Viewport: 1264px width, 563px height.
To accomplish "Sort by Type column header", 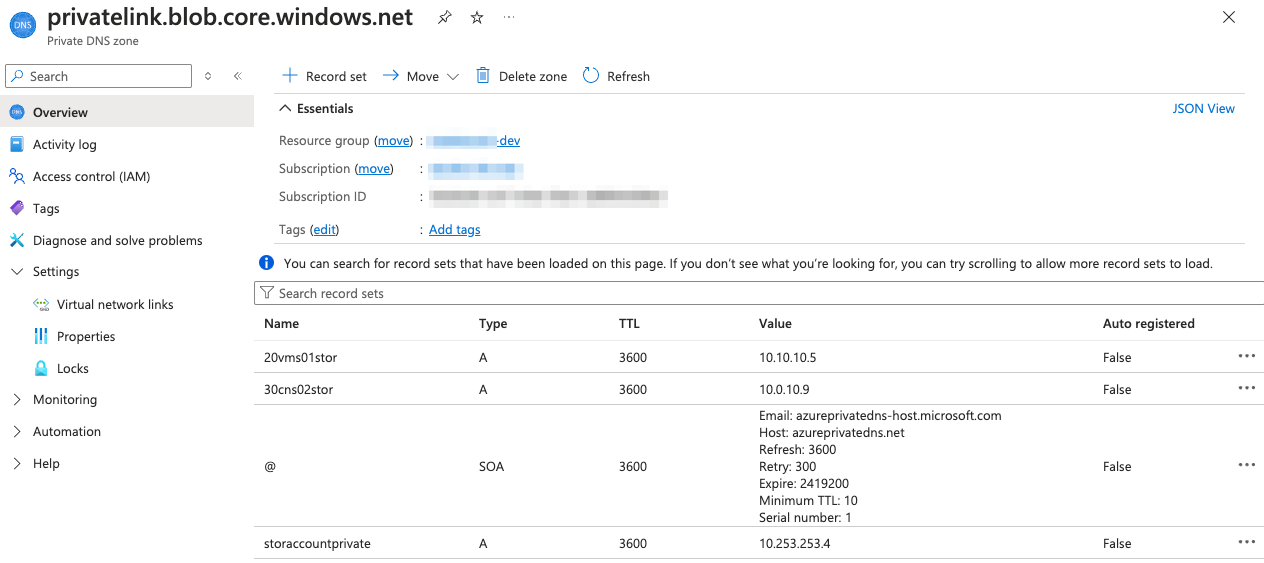I will tap(493, 323).
